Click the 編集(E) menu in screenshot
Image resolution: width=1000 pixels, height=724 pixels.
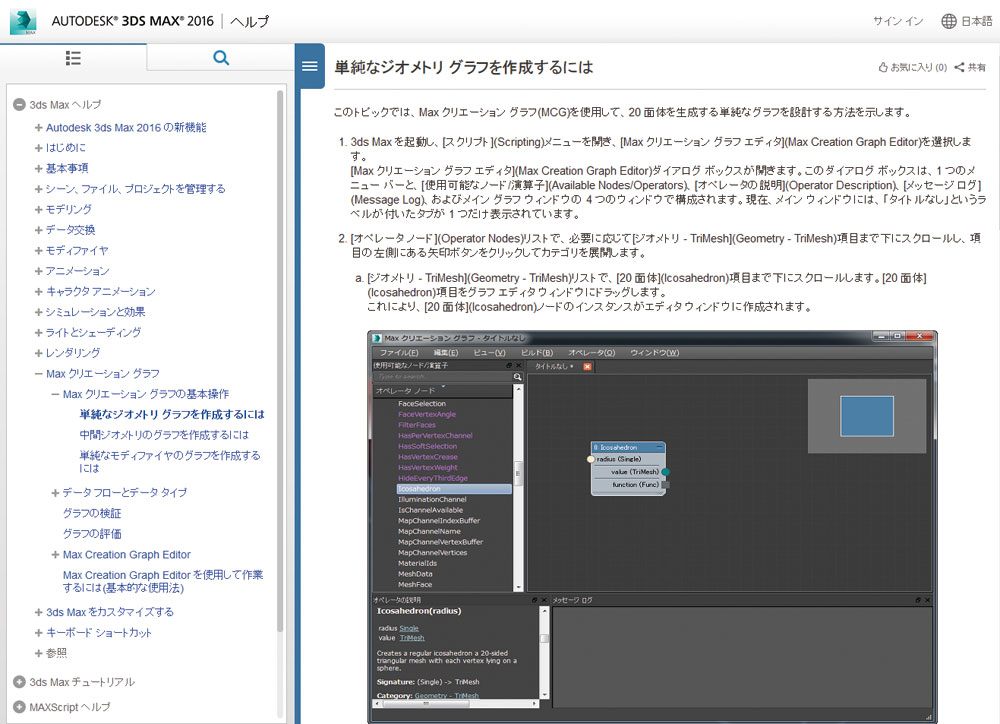click(446, 353)
